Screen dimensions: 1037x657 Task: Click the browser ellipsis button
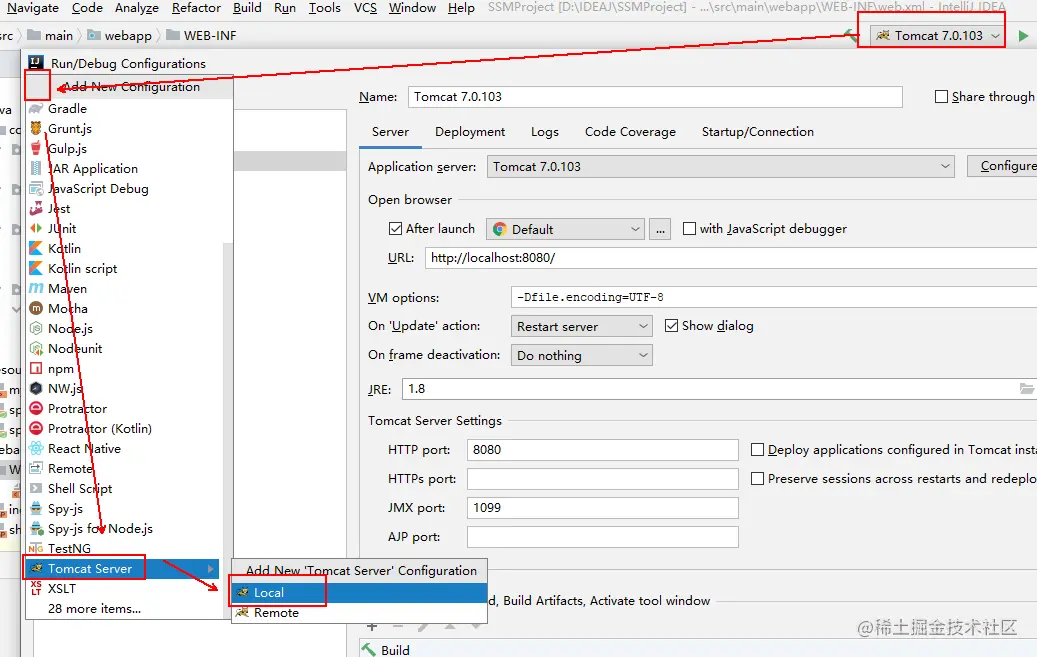pos(660,229)
